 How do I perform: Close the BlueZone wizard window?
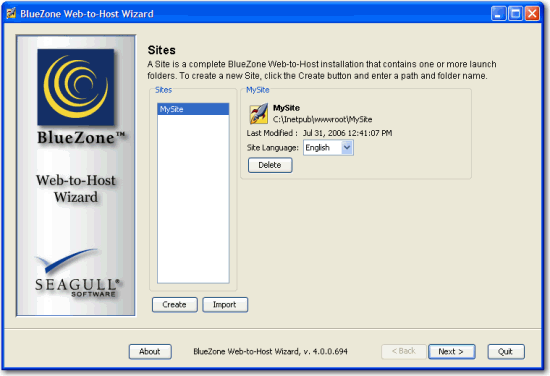pos(532,14)
